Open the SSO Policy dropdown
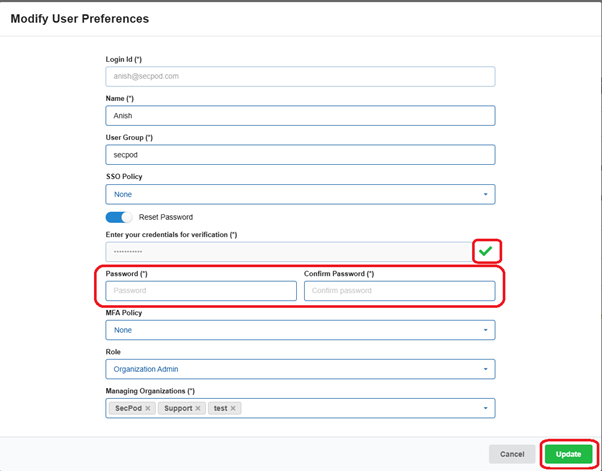 (300, 194)
